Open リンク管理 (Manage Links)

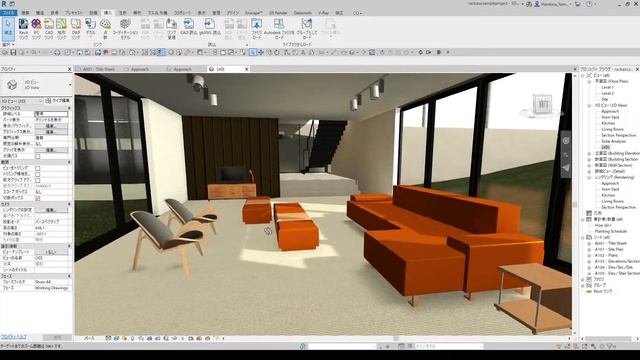pyautogui.click(x=172, y=29)
